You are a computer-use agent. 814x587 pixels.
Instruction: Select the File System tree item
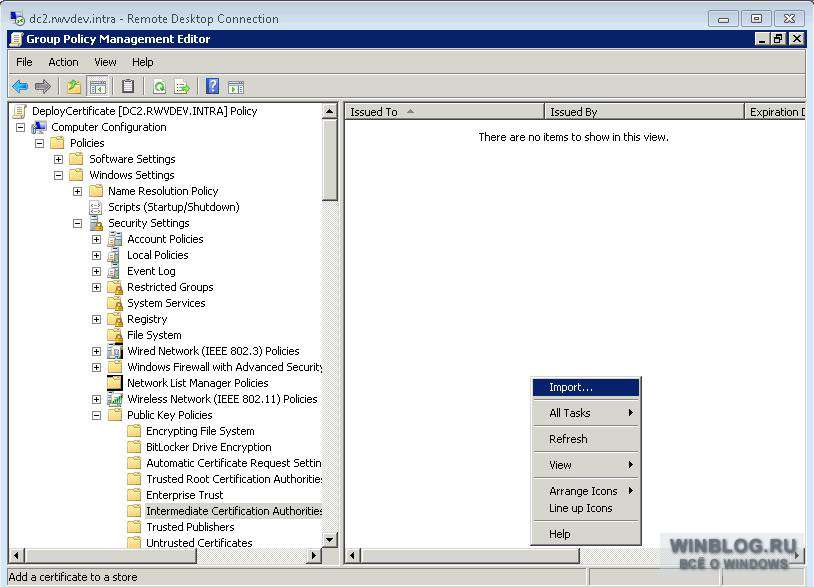(x=154, y=335)
